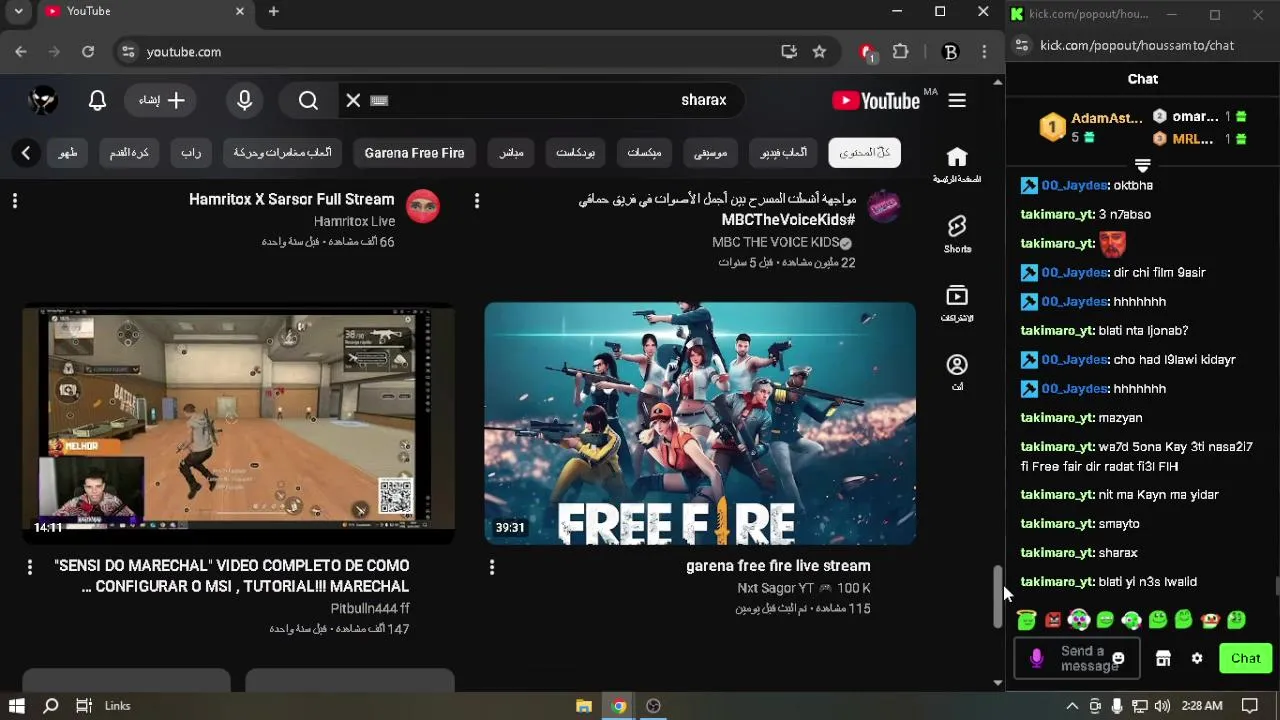Open Pitbulln444 ff channel link
The height and width of the screenshot is (720, 1280).
coord(370,608)
